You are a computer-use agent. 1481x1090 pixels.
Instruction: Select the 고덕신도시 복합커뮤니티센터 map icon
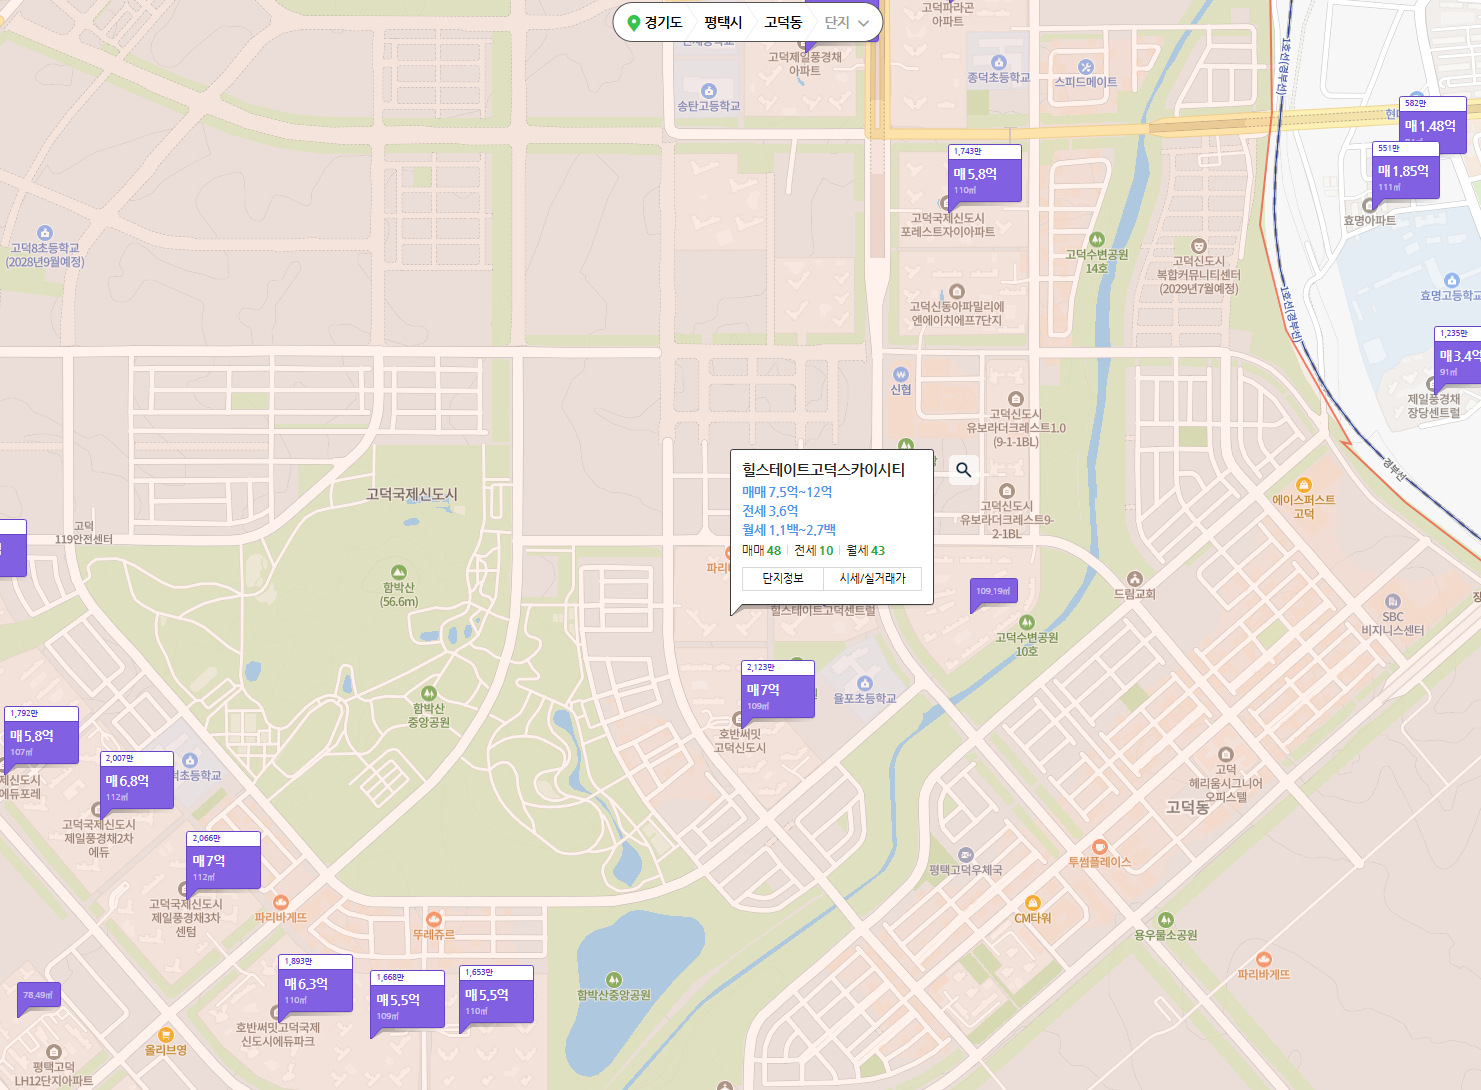1199,246
